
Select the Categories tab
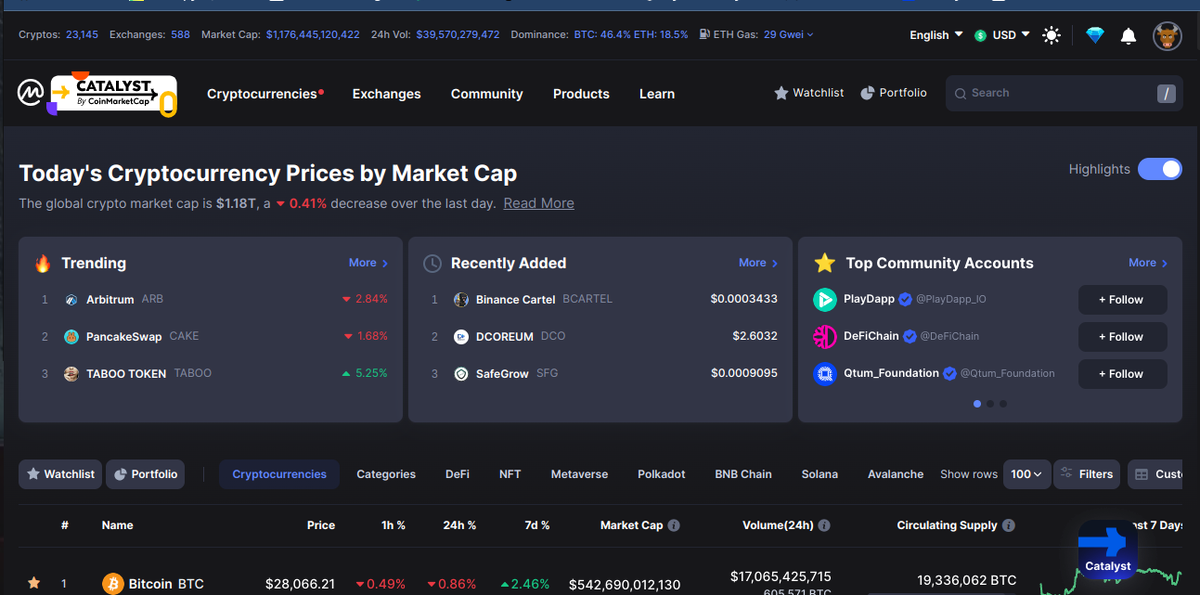(386, 474)
